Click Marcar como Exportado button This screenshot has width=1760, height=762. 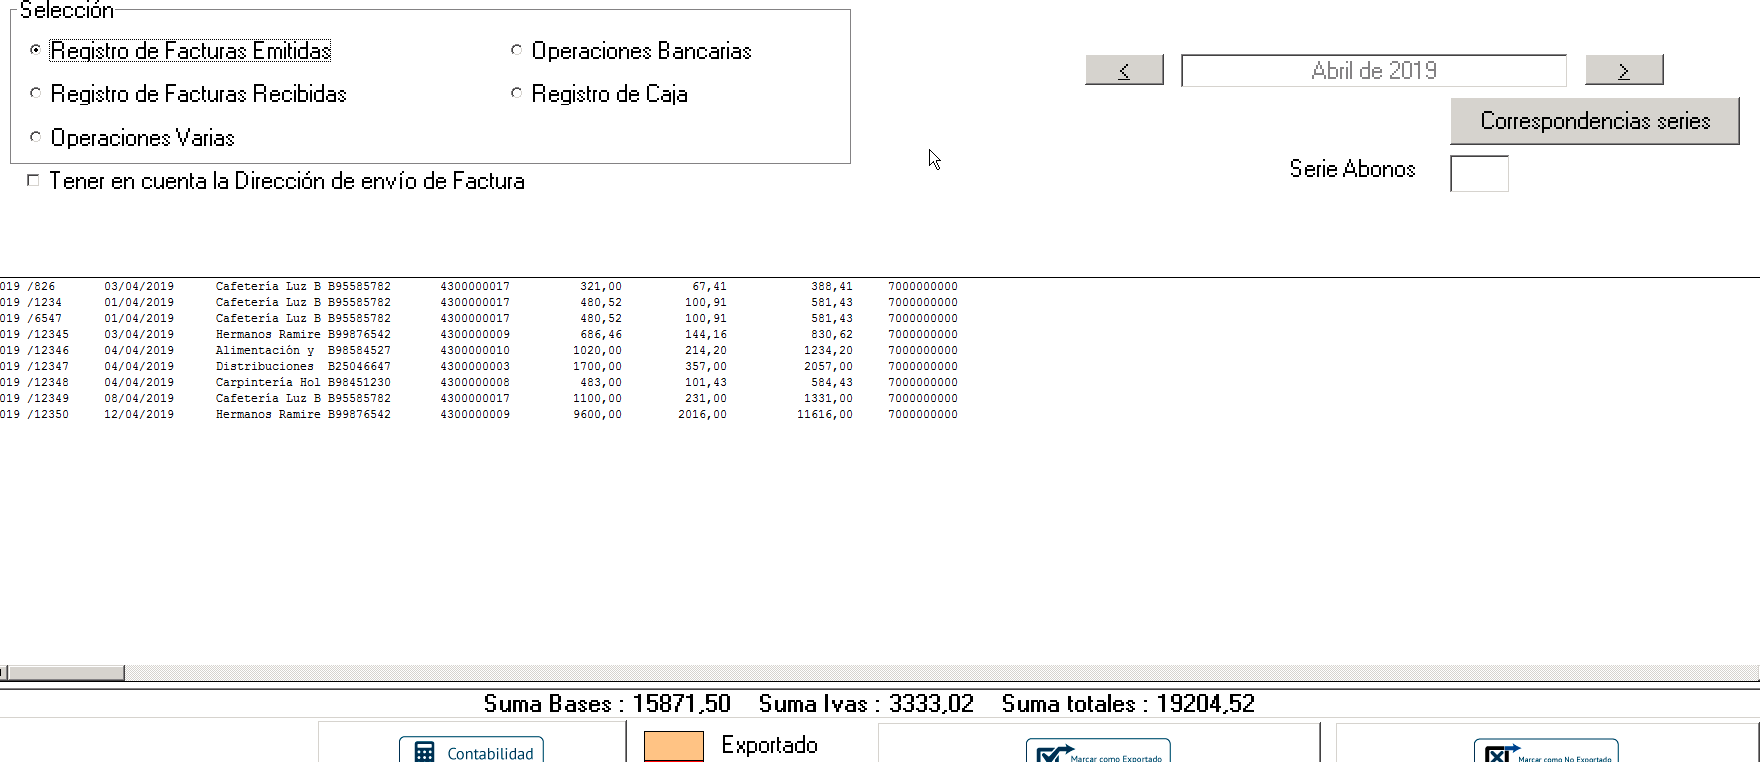click(1098, 752)
